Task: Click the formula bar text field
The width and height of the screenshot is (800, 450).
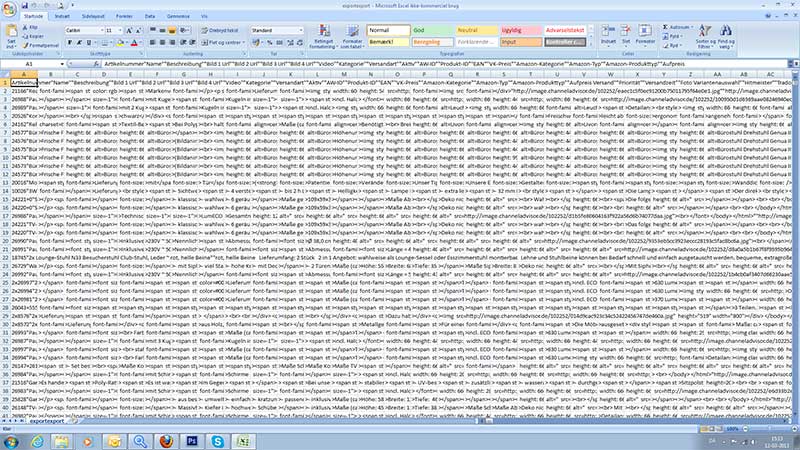Action: click(x=444, y=64)
